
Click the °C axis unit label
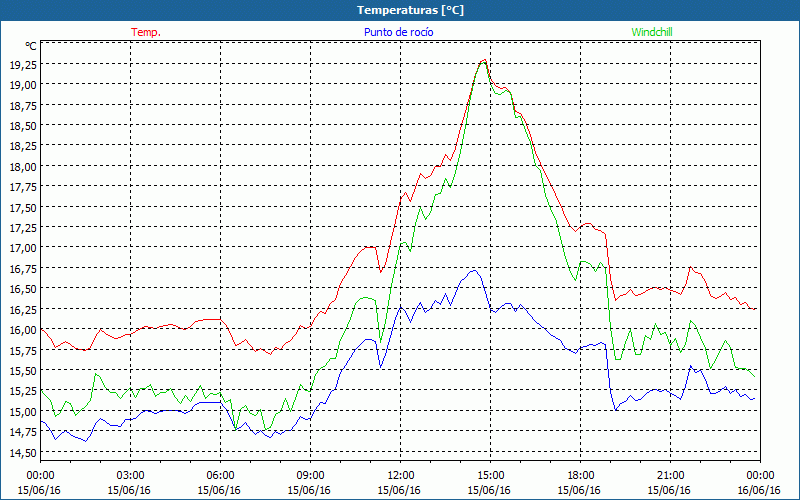point(31,46)
